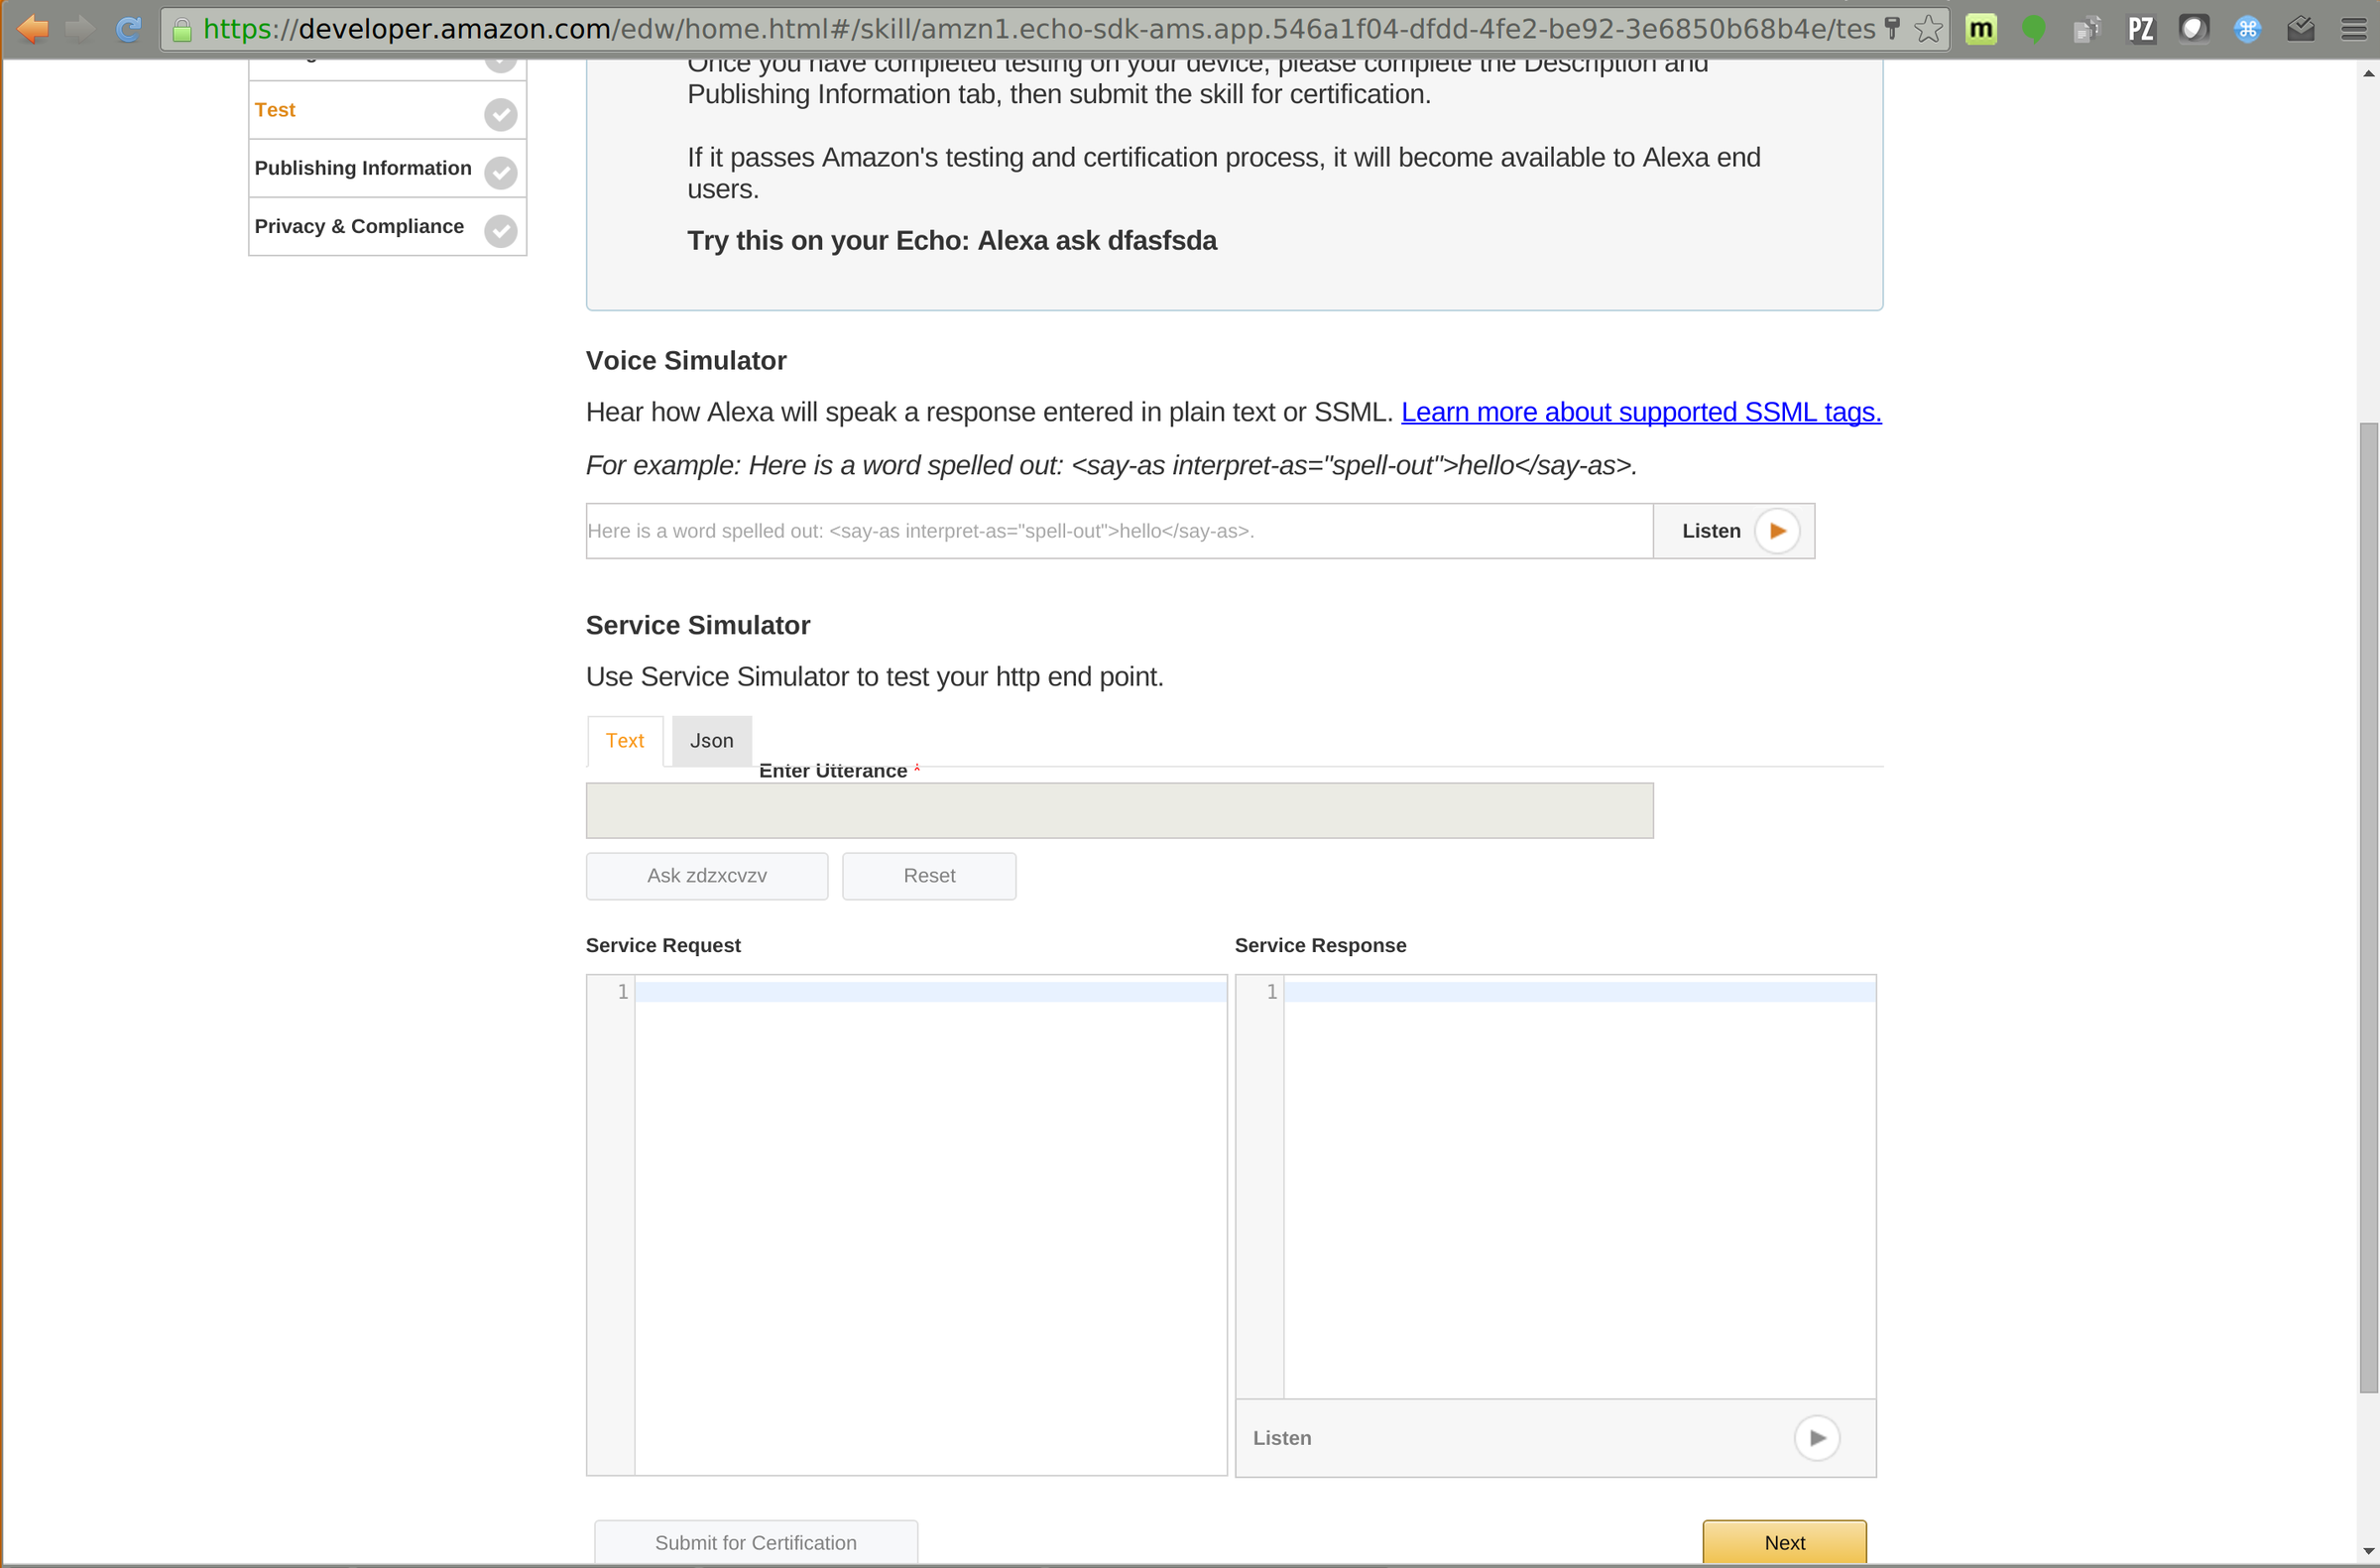Click the Voice Simulator heading
Image resolution: width=2380 pixels, height=1568 pixels.
686,360
